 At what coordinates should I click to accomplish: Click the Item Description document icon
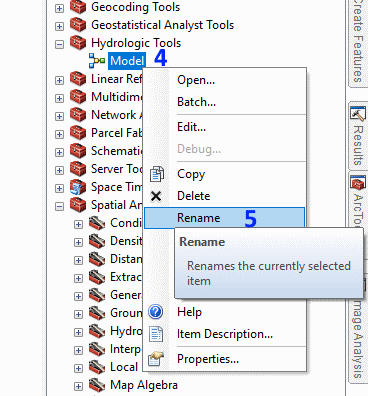pyautogui.click(x=156, y=334)
